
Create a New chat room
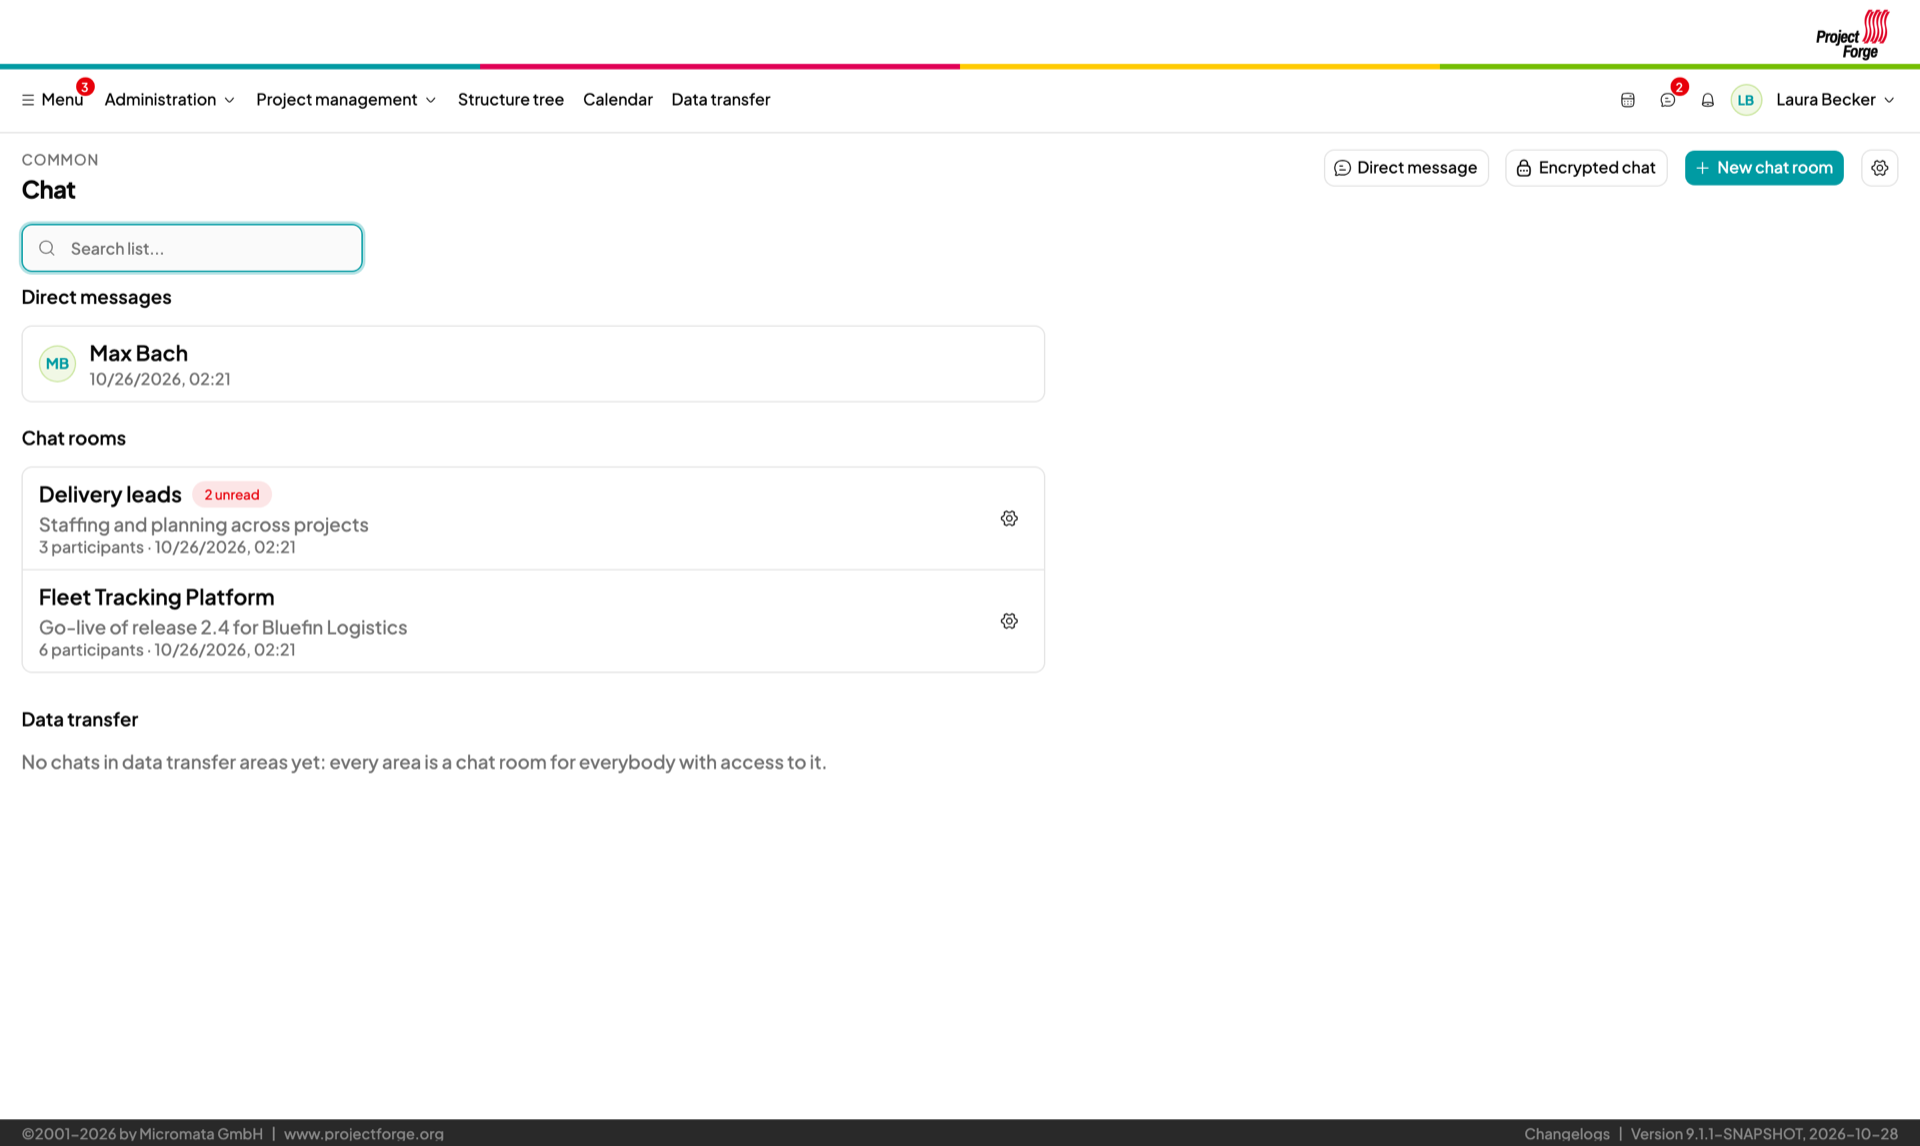1763,168
